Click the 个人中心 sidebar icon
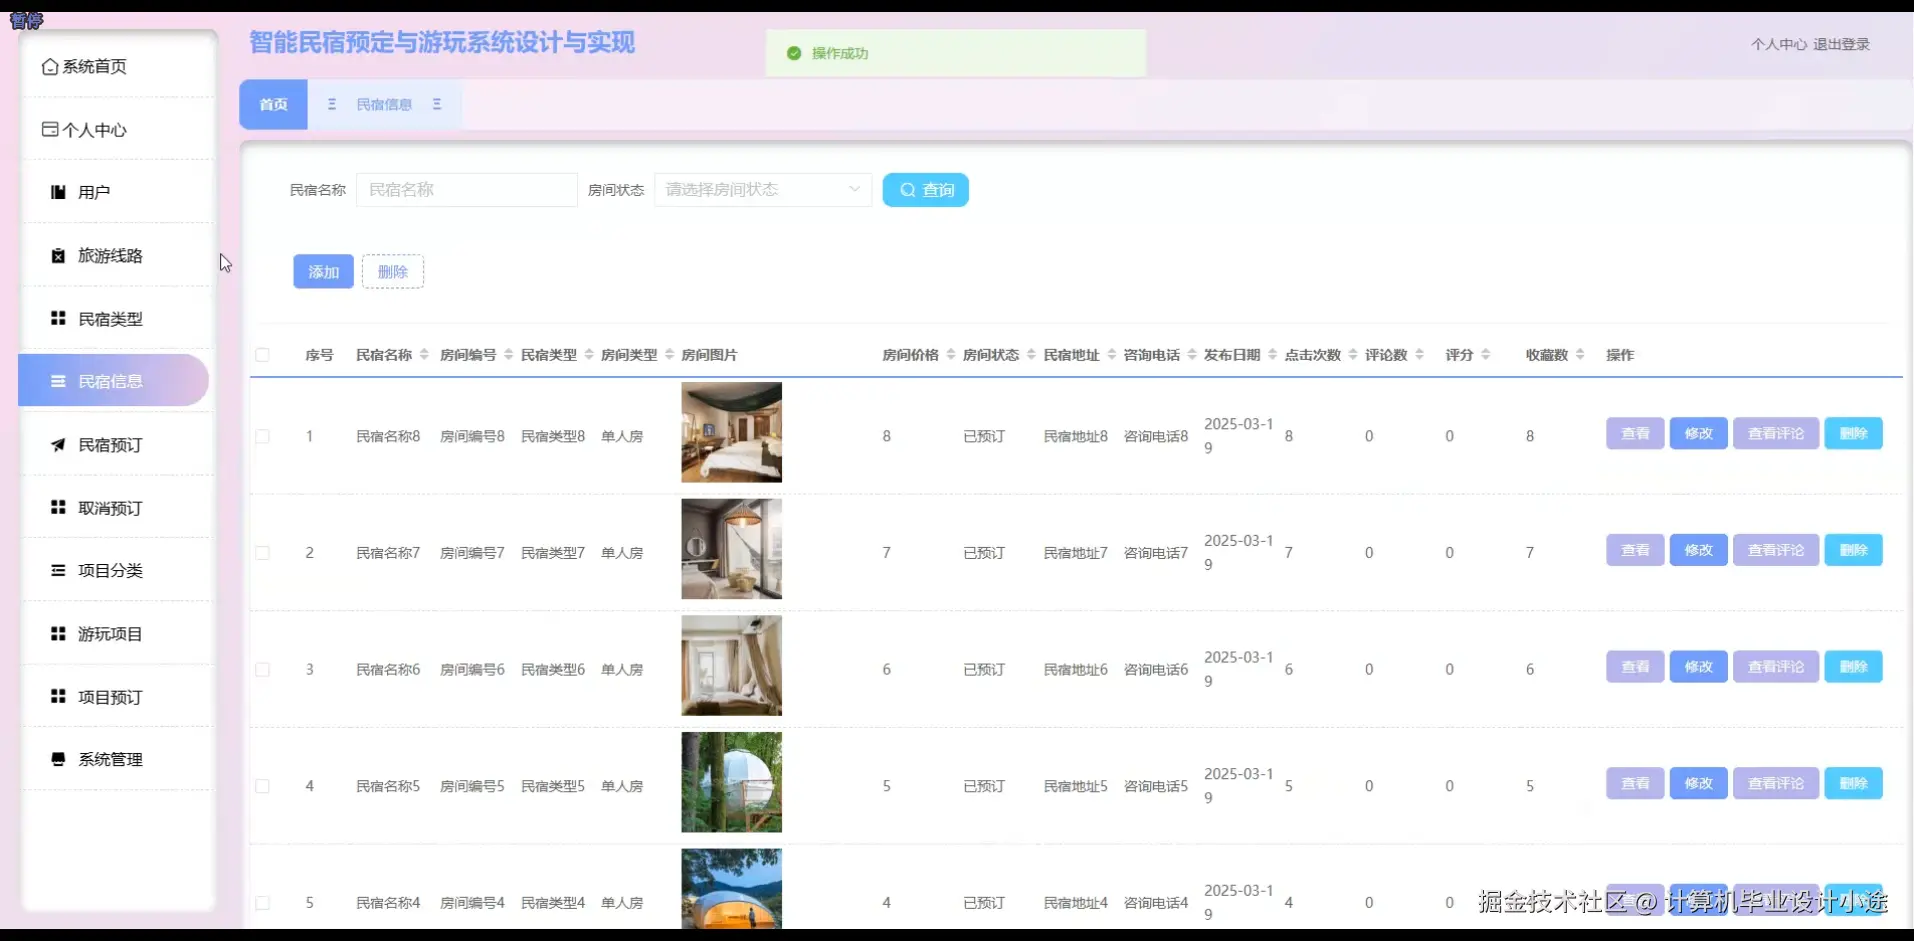The image size is (1914, 941). pyautogui.click(x=50, y=130)
